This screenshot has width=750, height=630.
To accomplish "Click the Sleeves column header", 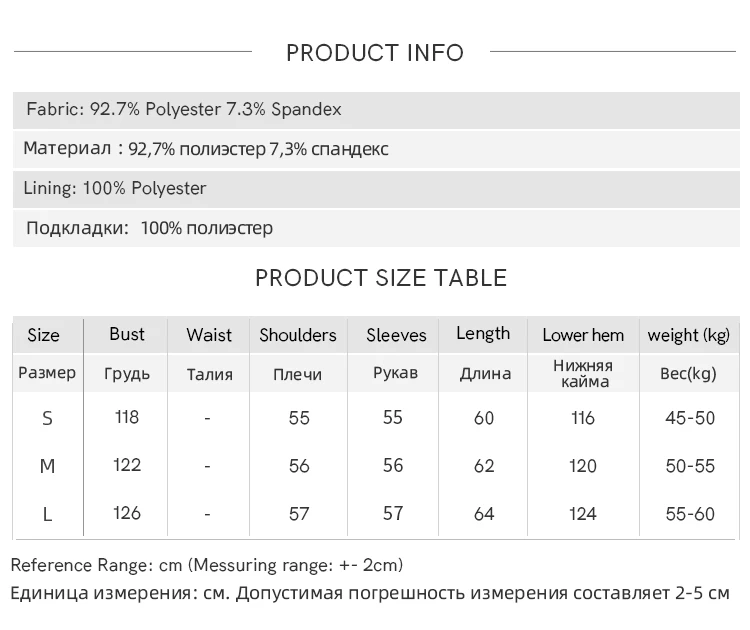I will 396,335.
